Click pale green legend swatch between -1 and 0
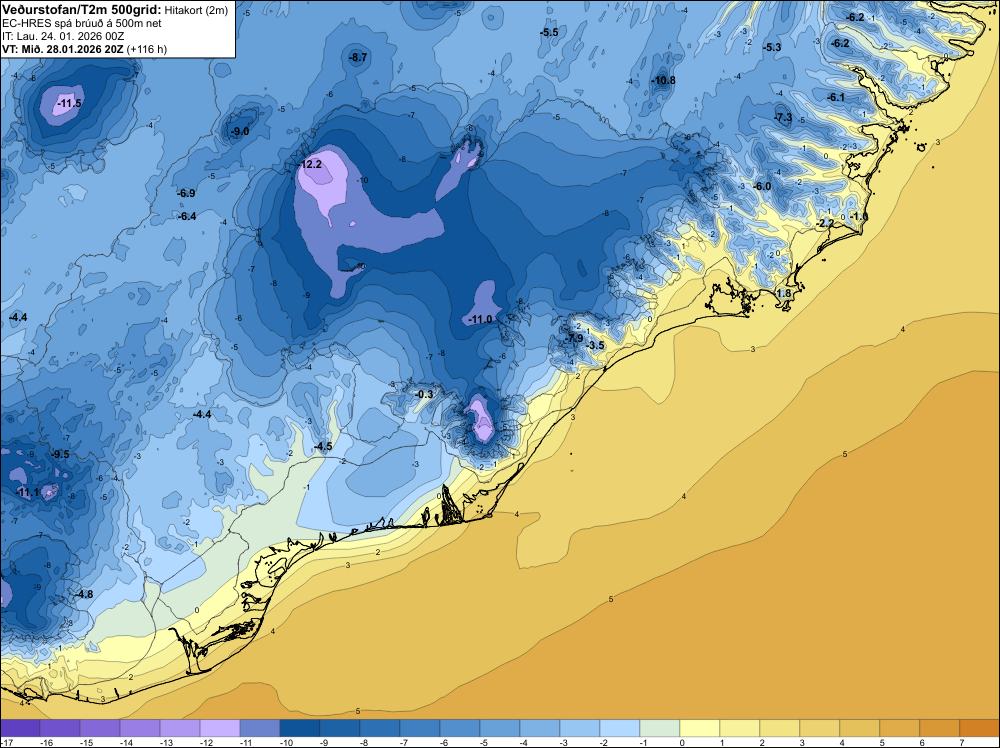 pos(659,727)
